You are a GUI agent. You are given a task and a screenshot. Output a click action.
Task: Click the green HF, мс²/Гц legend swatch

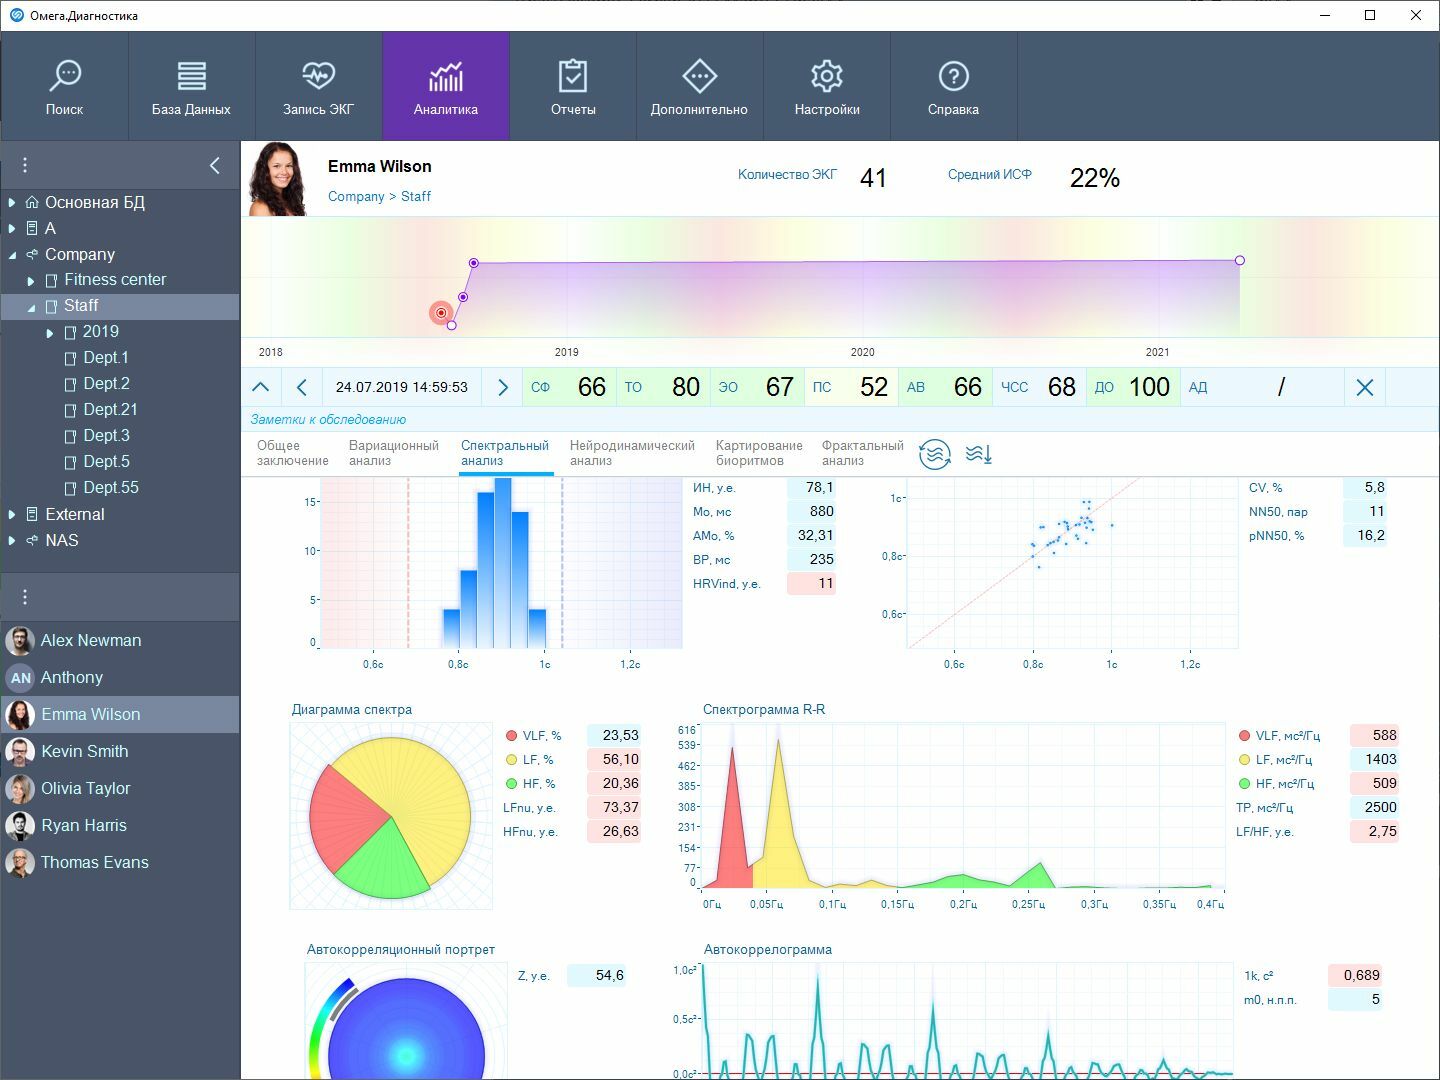(x=1245, y=784)
